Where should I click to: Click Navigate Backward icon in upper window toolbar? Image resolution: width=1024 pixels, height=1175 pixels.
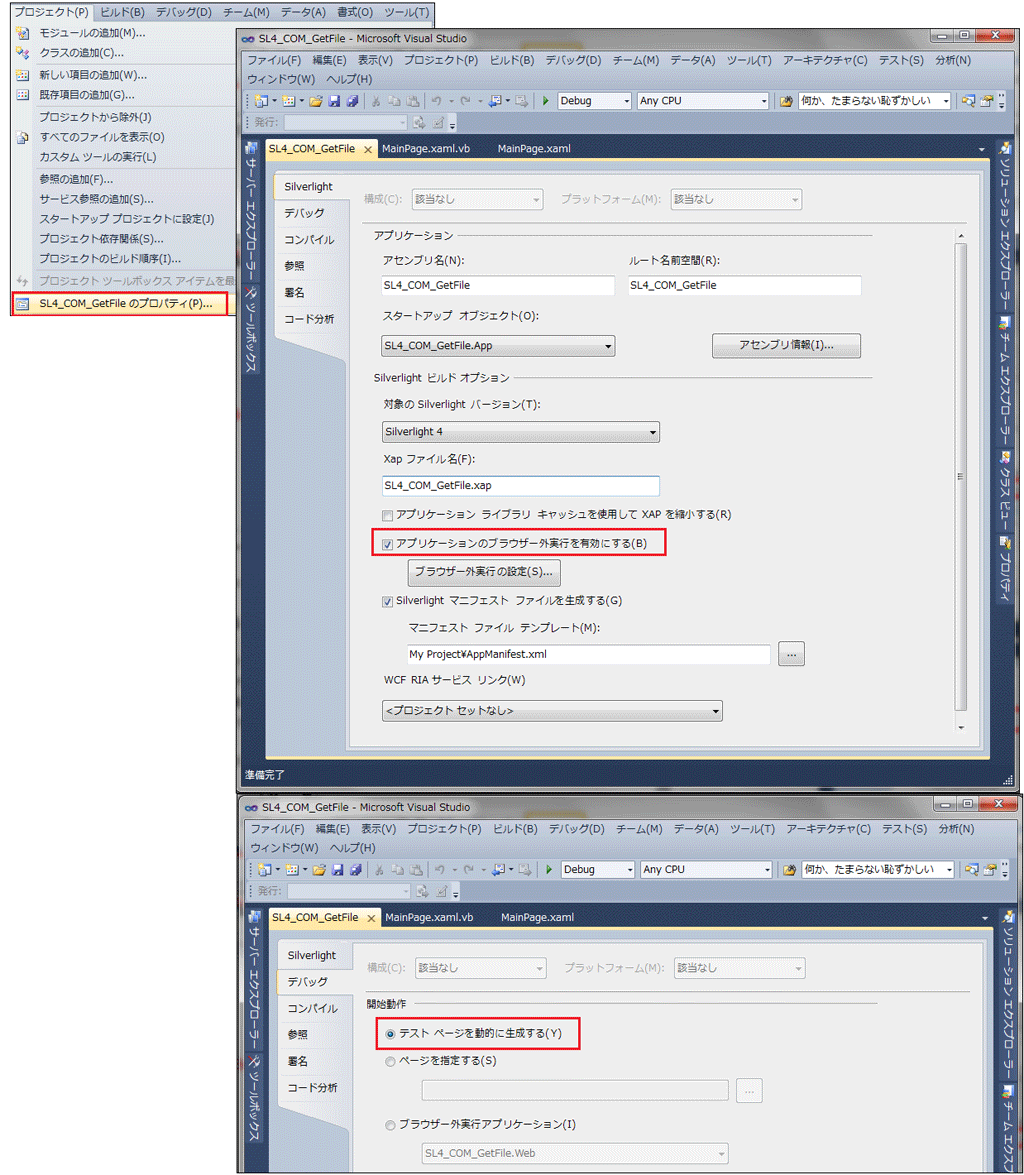click(496, 101)
